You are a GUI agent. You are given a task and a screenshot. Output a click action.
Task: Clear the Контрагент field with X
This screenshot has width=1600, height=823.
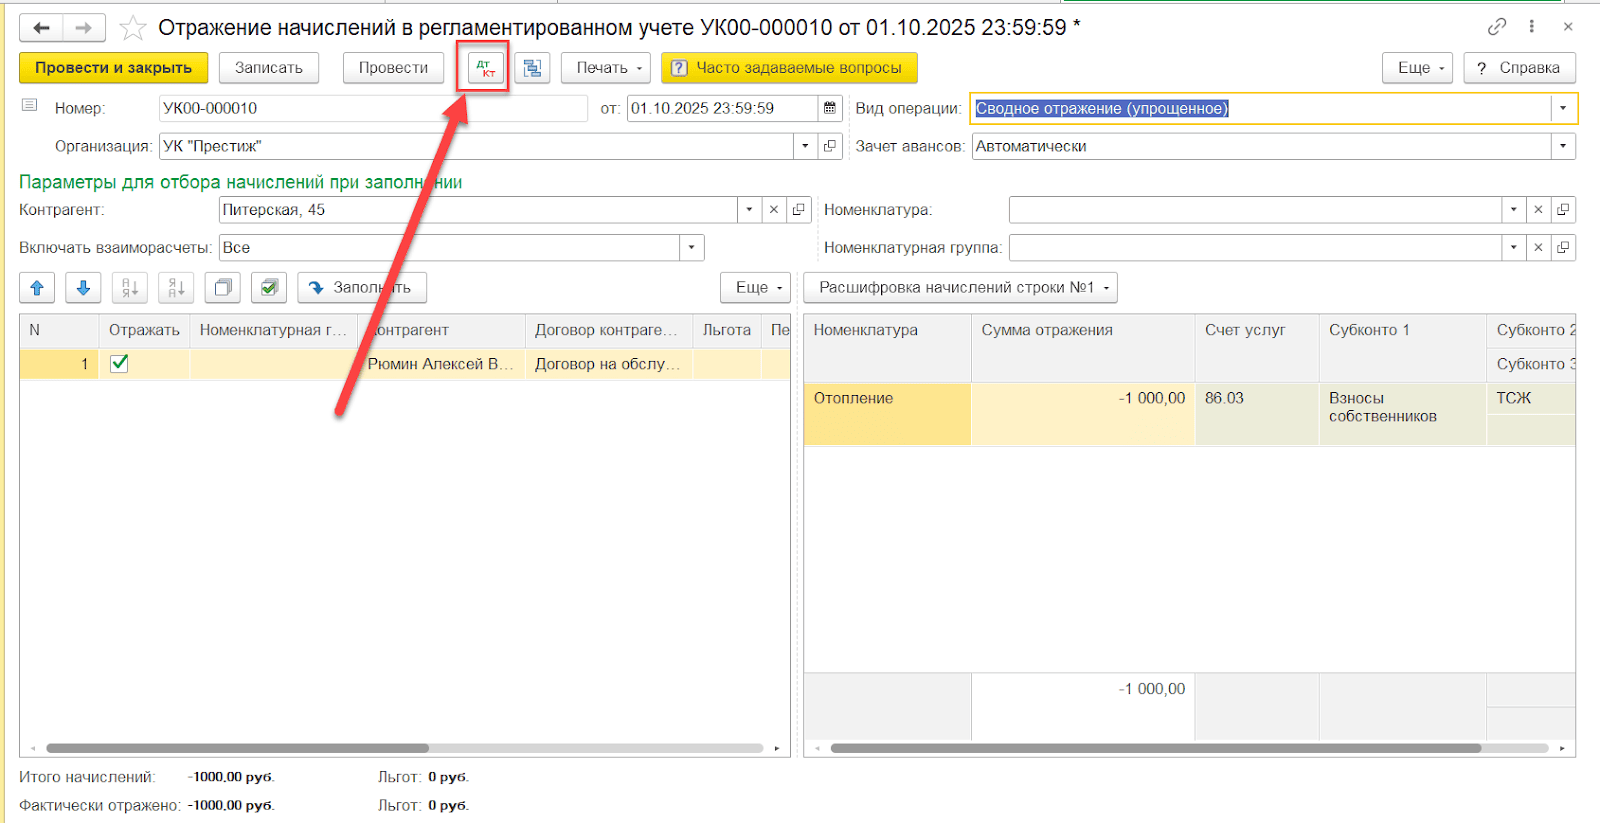[773, 210]
